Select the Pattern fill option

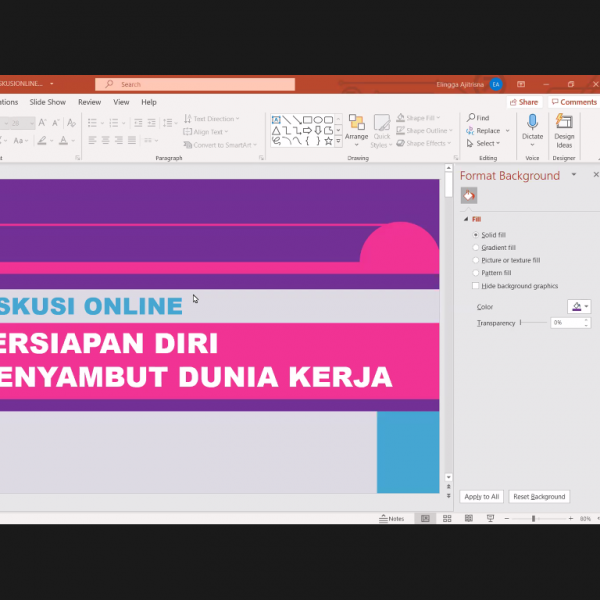pyautogui.click(x=476, y=273)
